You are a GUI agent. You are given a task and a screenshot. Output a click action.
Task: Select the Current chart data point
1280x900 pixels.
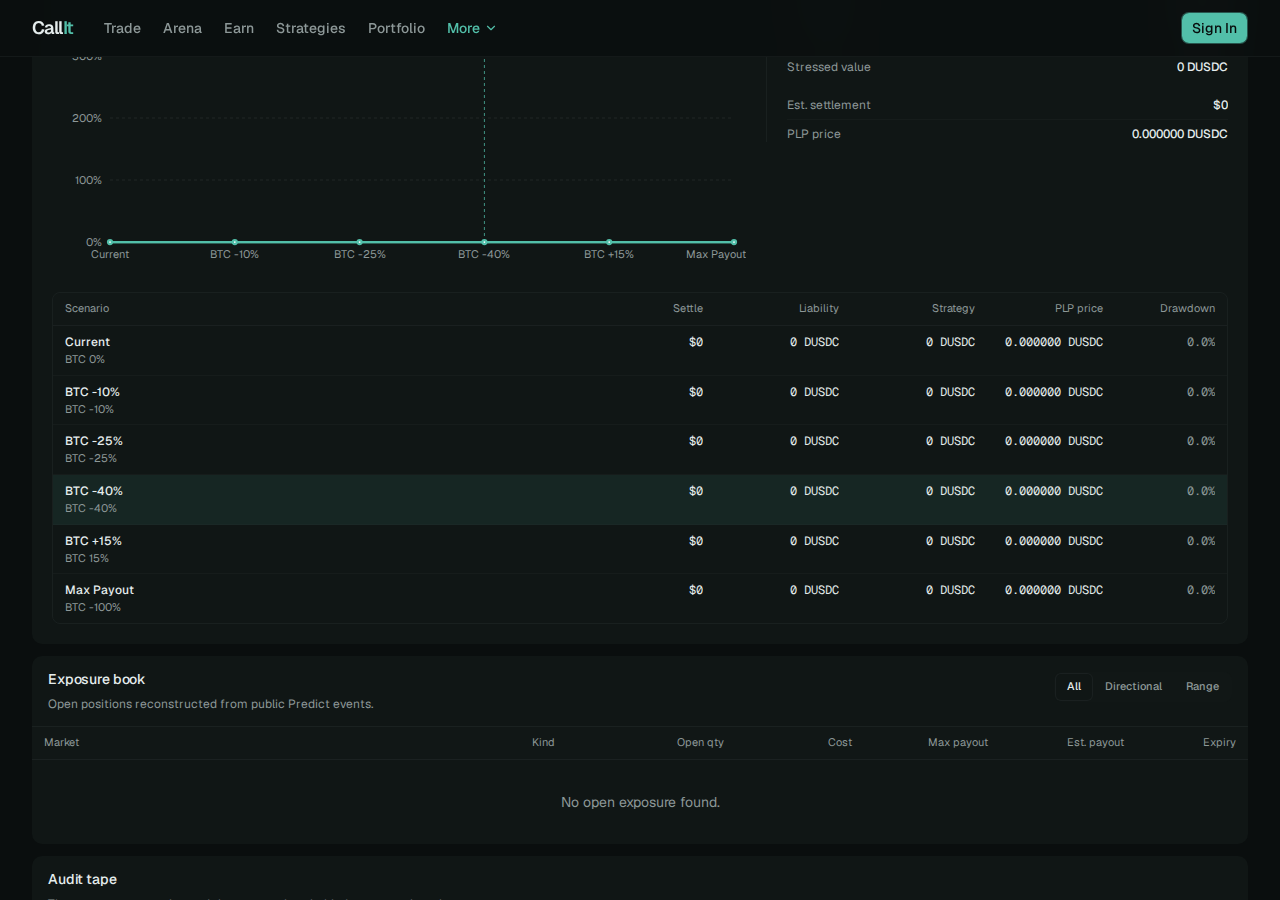[x=110, y=242]
